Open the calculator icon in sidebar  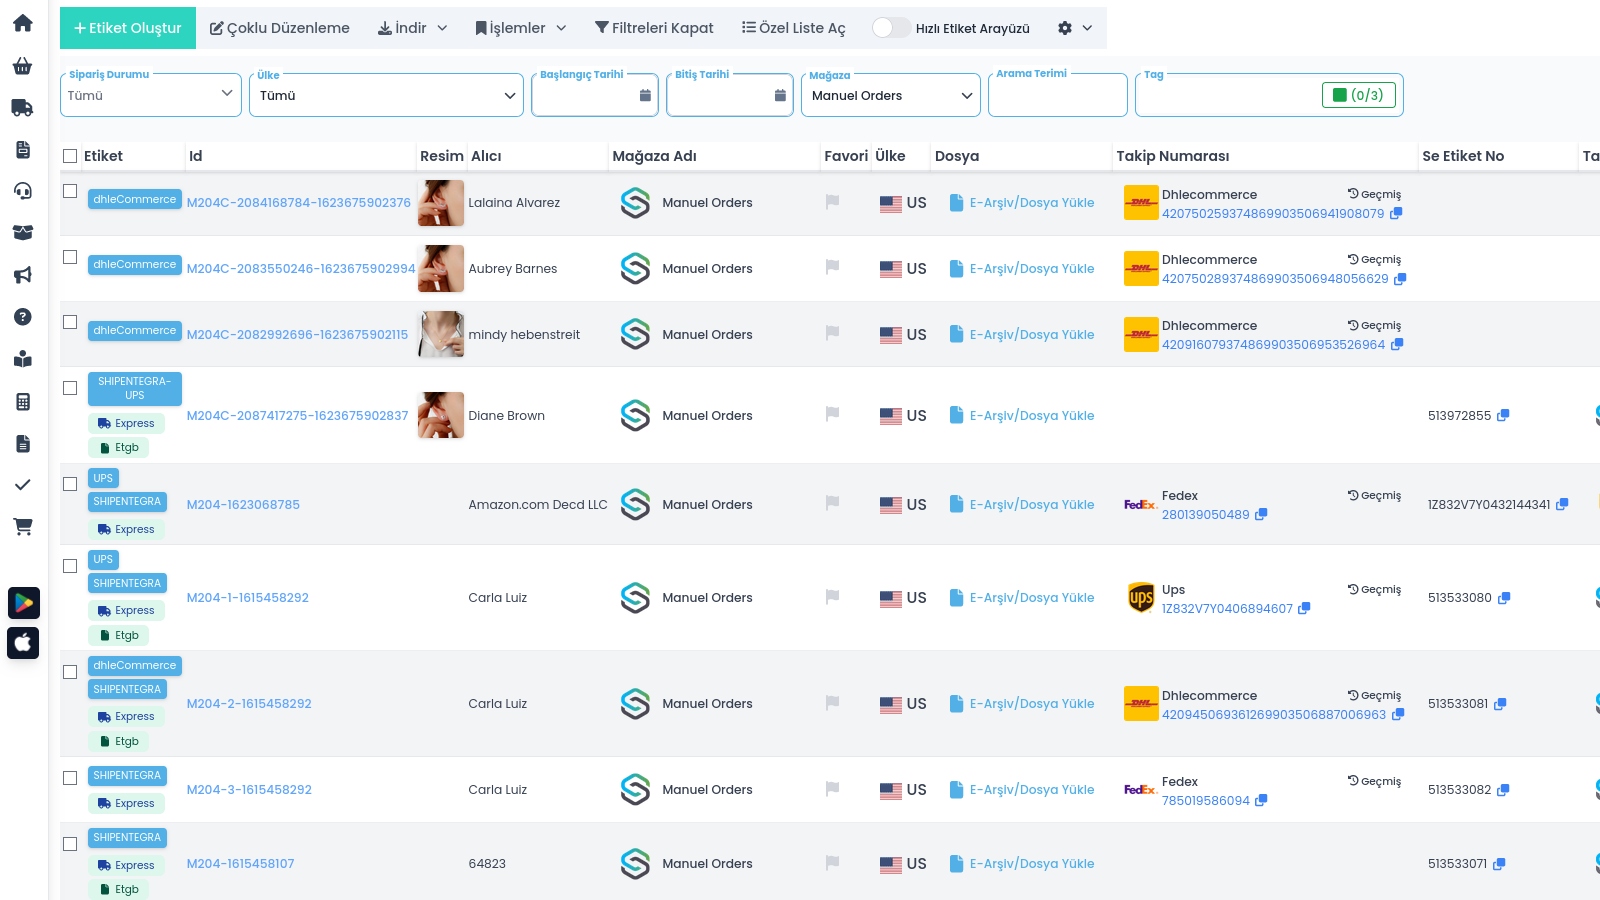[23, 402]
